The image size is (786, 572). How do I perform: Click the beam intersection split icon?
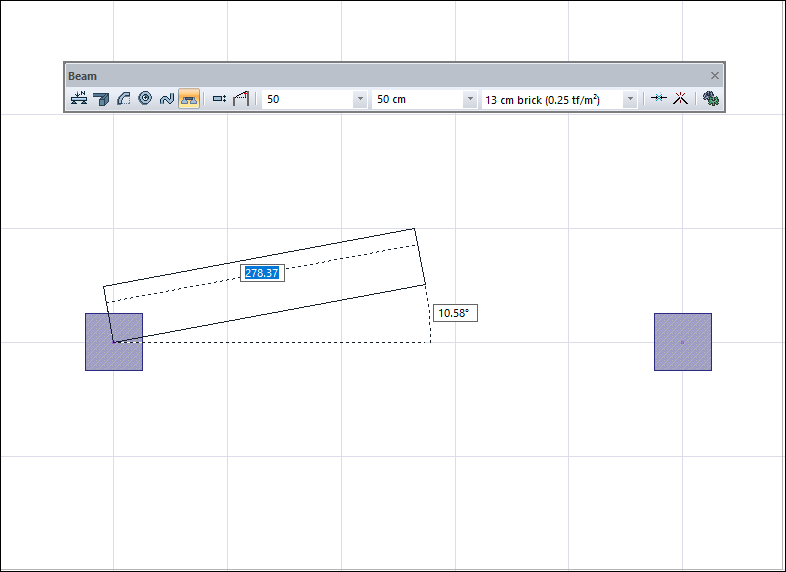[680, 99]
